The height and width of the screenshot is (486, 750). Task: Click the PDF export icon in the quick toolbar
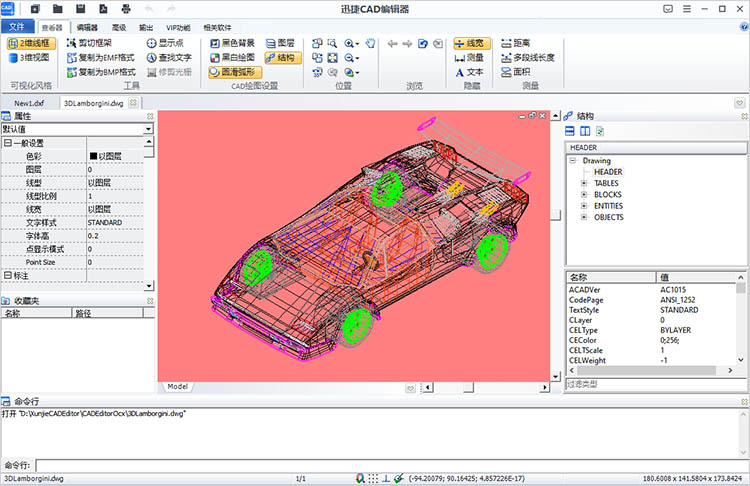103,9
